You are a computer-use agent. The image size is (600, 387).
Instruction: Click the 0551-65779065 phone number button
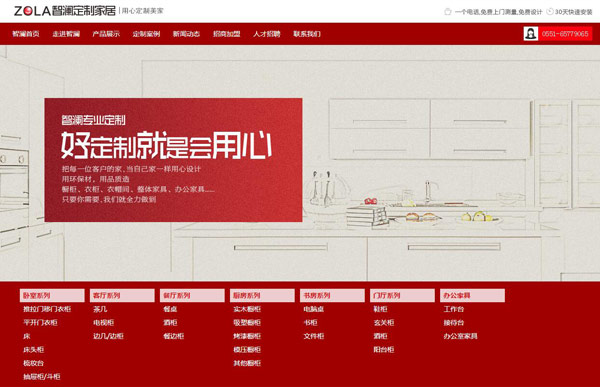[565, 34]
